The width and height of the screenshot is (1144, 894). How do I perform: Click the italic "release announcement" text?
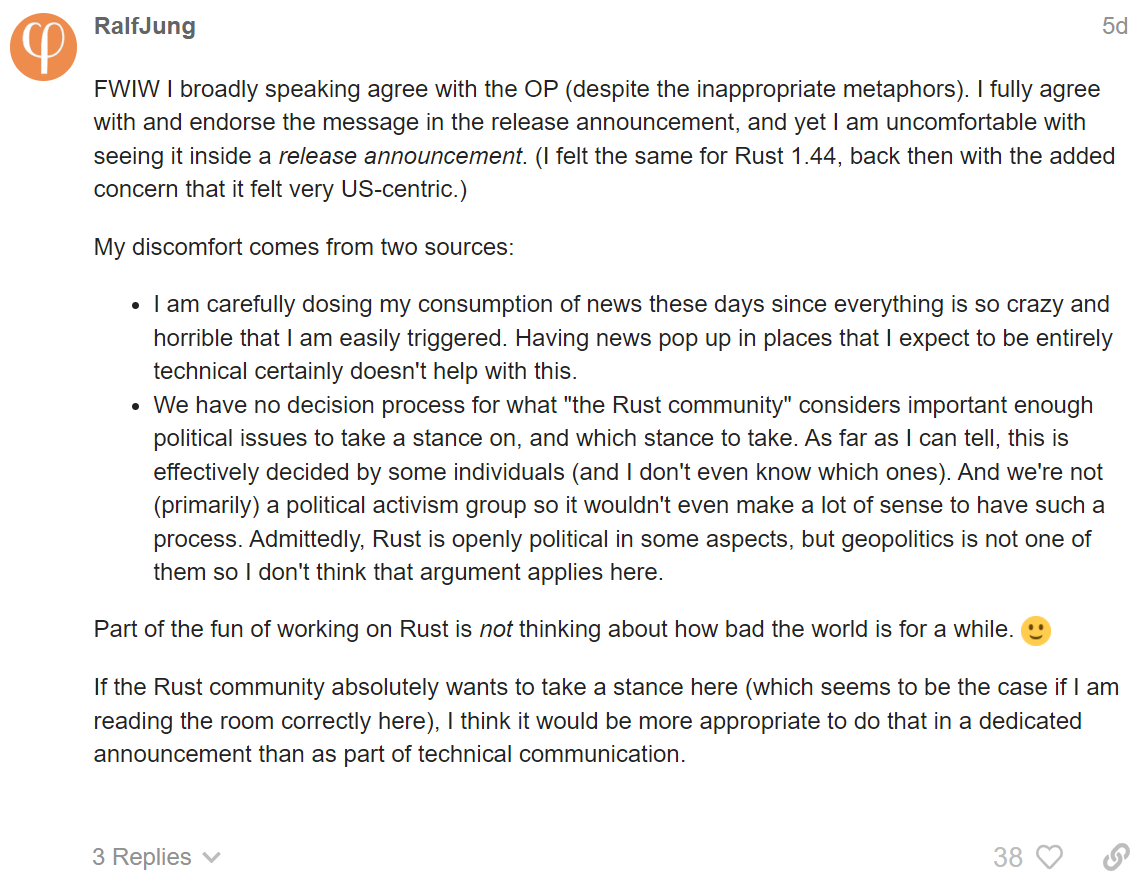400,156
